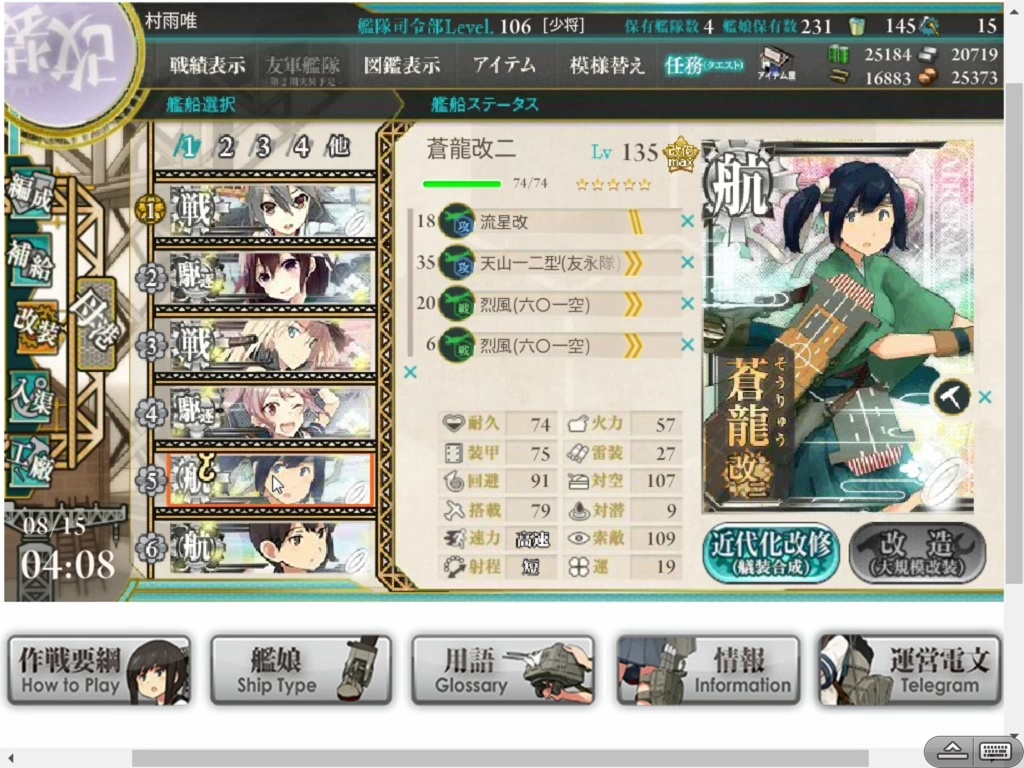Open the 図鑑表示 encyclopedia menu
The height and width of the screenshot is (768, 1024).
pos(402,65)
